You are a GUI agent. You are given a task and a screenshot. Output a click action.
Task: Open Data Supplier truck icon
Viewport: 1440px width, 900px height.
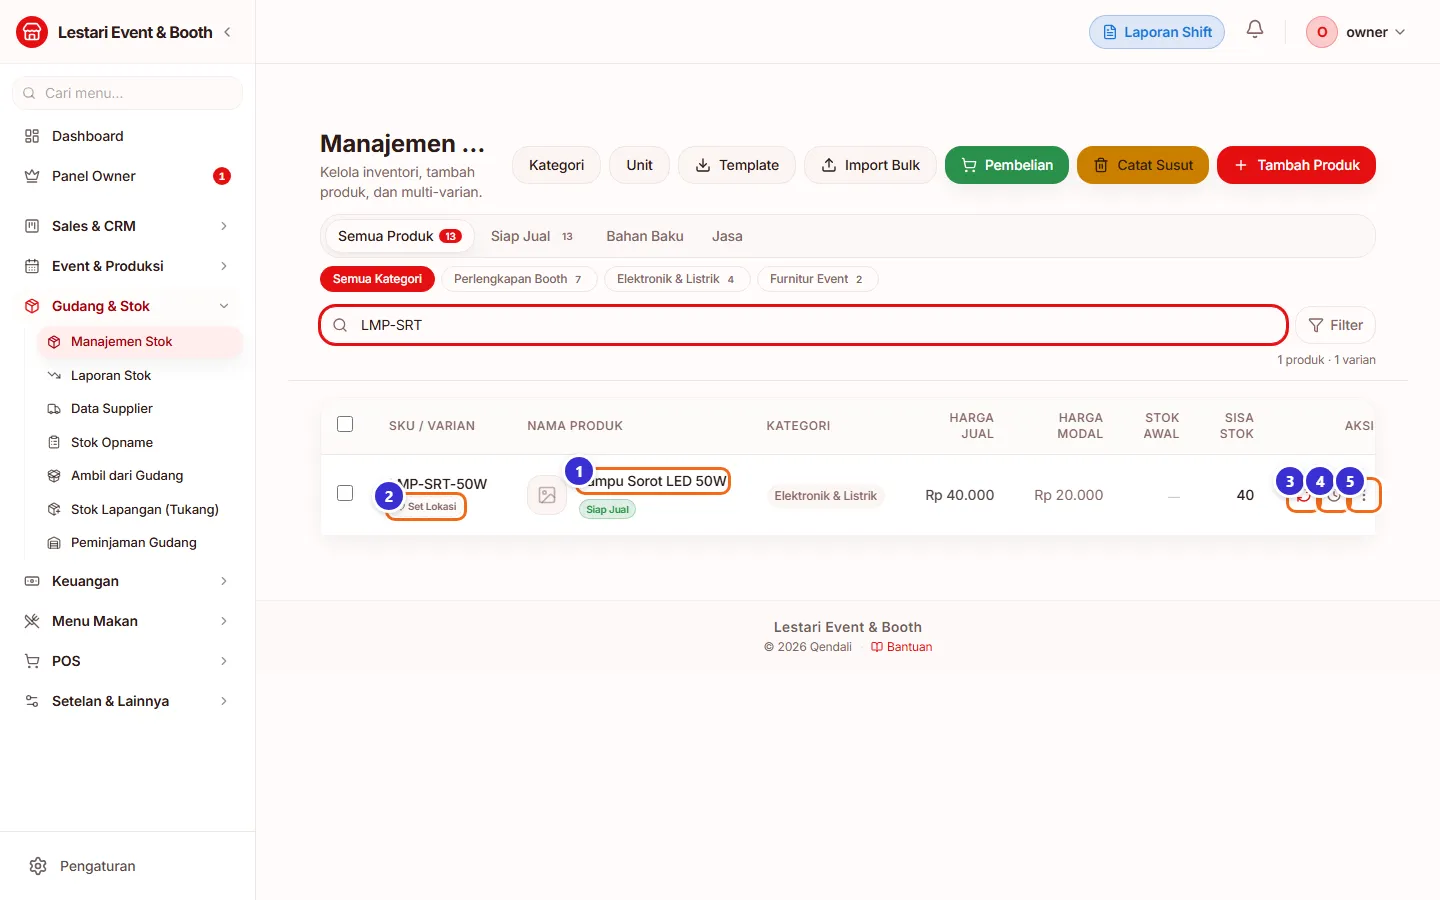[x=54, y=409]
